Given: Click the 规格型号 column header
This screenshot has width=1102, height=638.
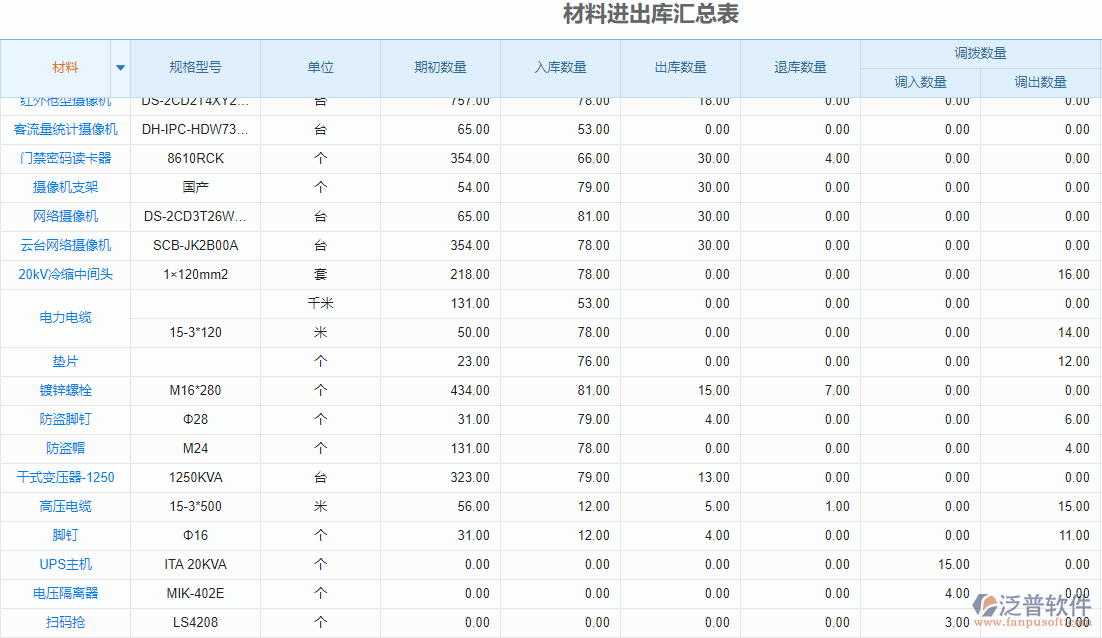Looking at the screenshot, I should [x=196, y=65].
